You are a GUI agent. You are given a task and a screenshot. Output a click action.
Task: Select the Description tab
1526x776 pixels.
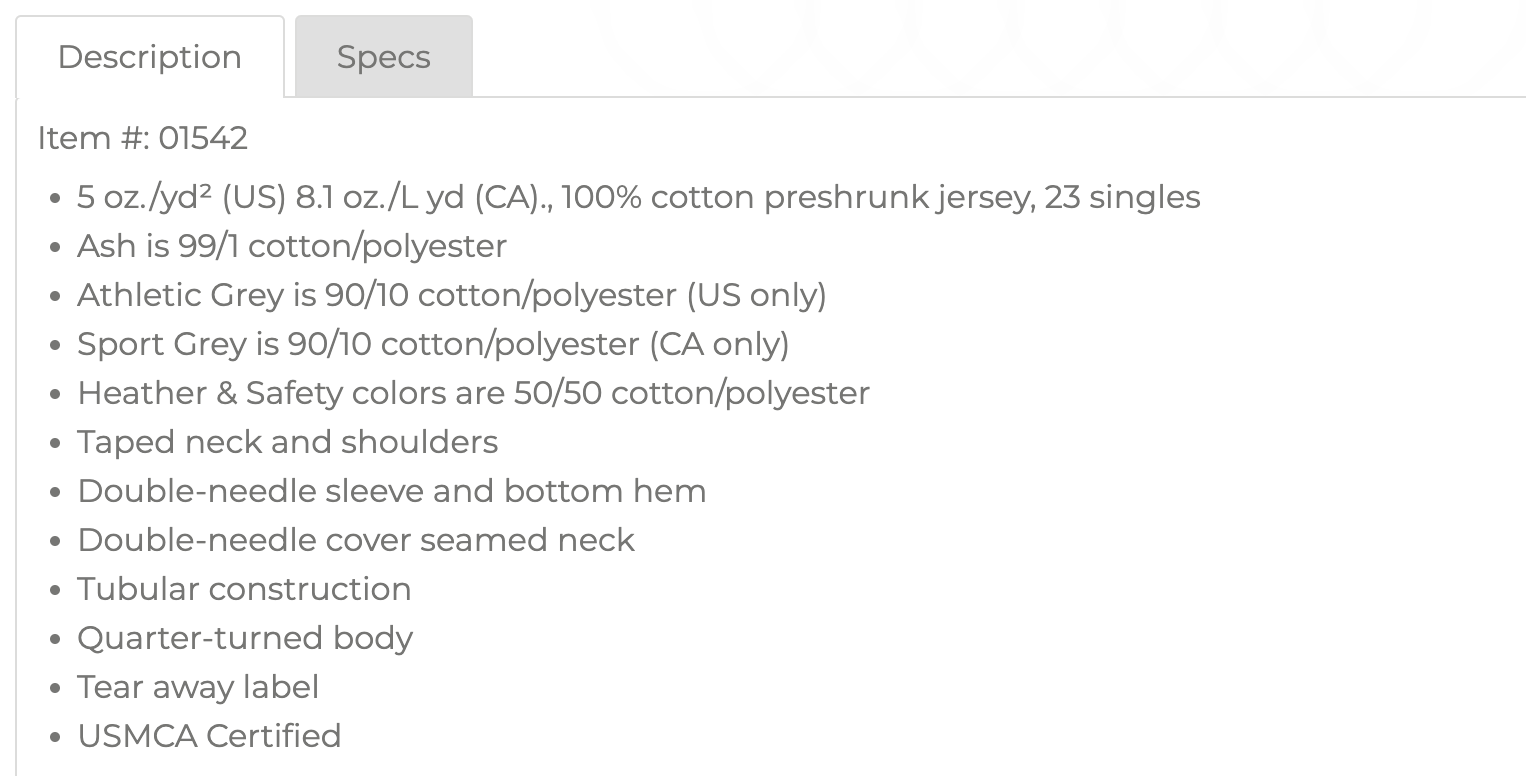tap(150, 57)
